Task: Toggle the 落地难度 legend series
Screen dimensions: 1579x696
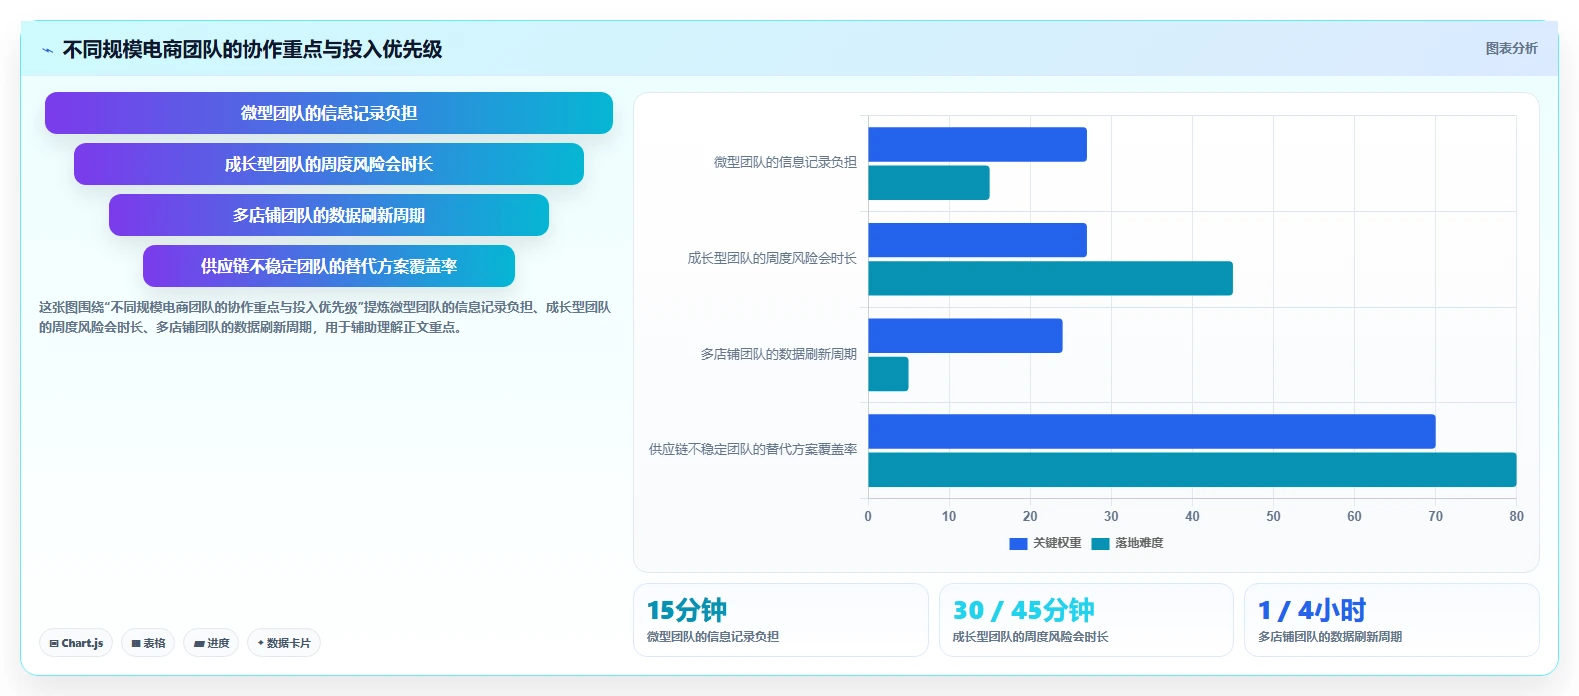Action: tap(1128, 543)
